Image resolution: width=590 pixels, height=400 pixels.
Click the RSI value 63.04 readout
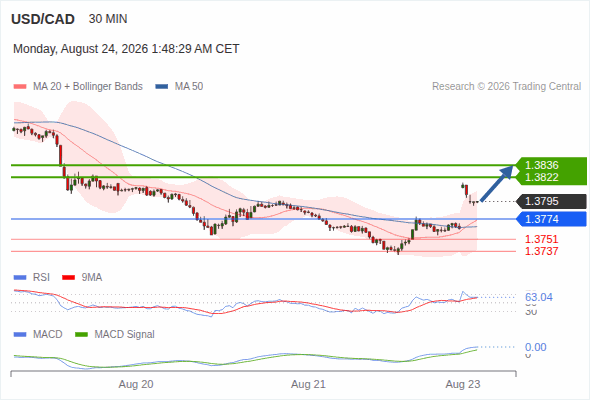(539, 297)
